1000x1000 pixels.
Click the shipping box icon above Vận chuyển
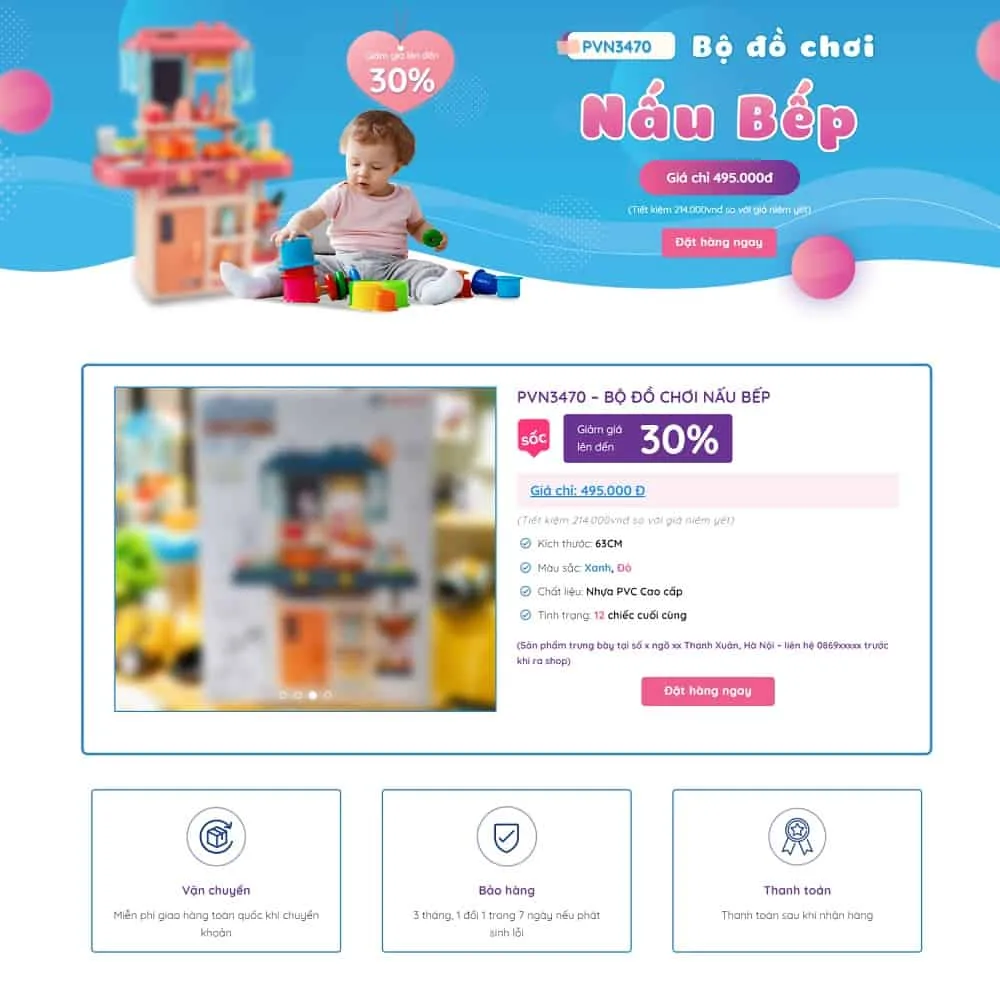(x=216, y=836)
